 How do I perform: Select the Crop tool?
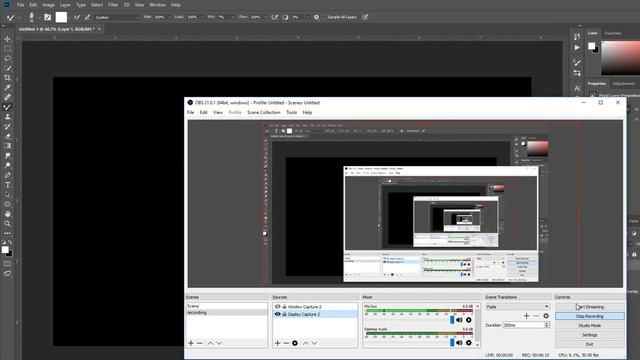(x=7, y=78)
